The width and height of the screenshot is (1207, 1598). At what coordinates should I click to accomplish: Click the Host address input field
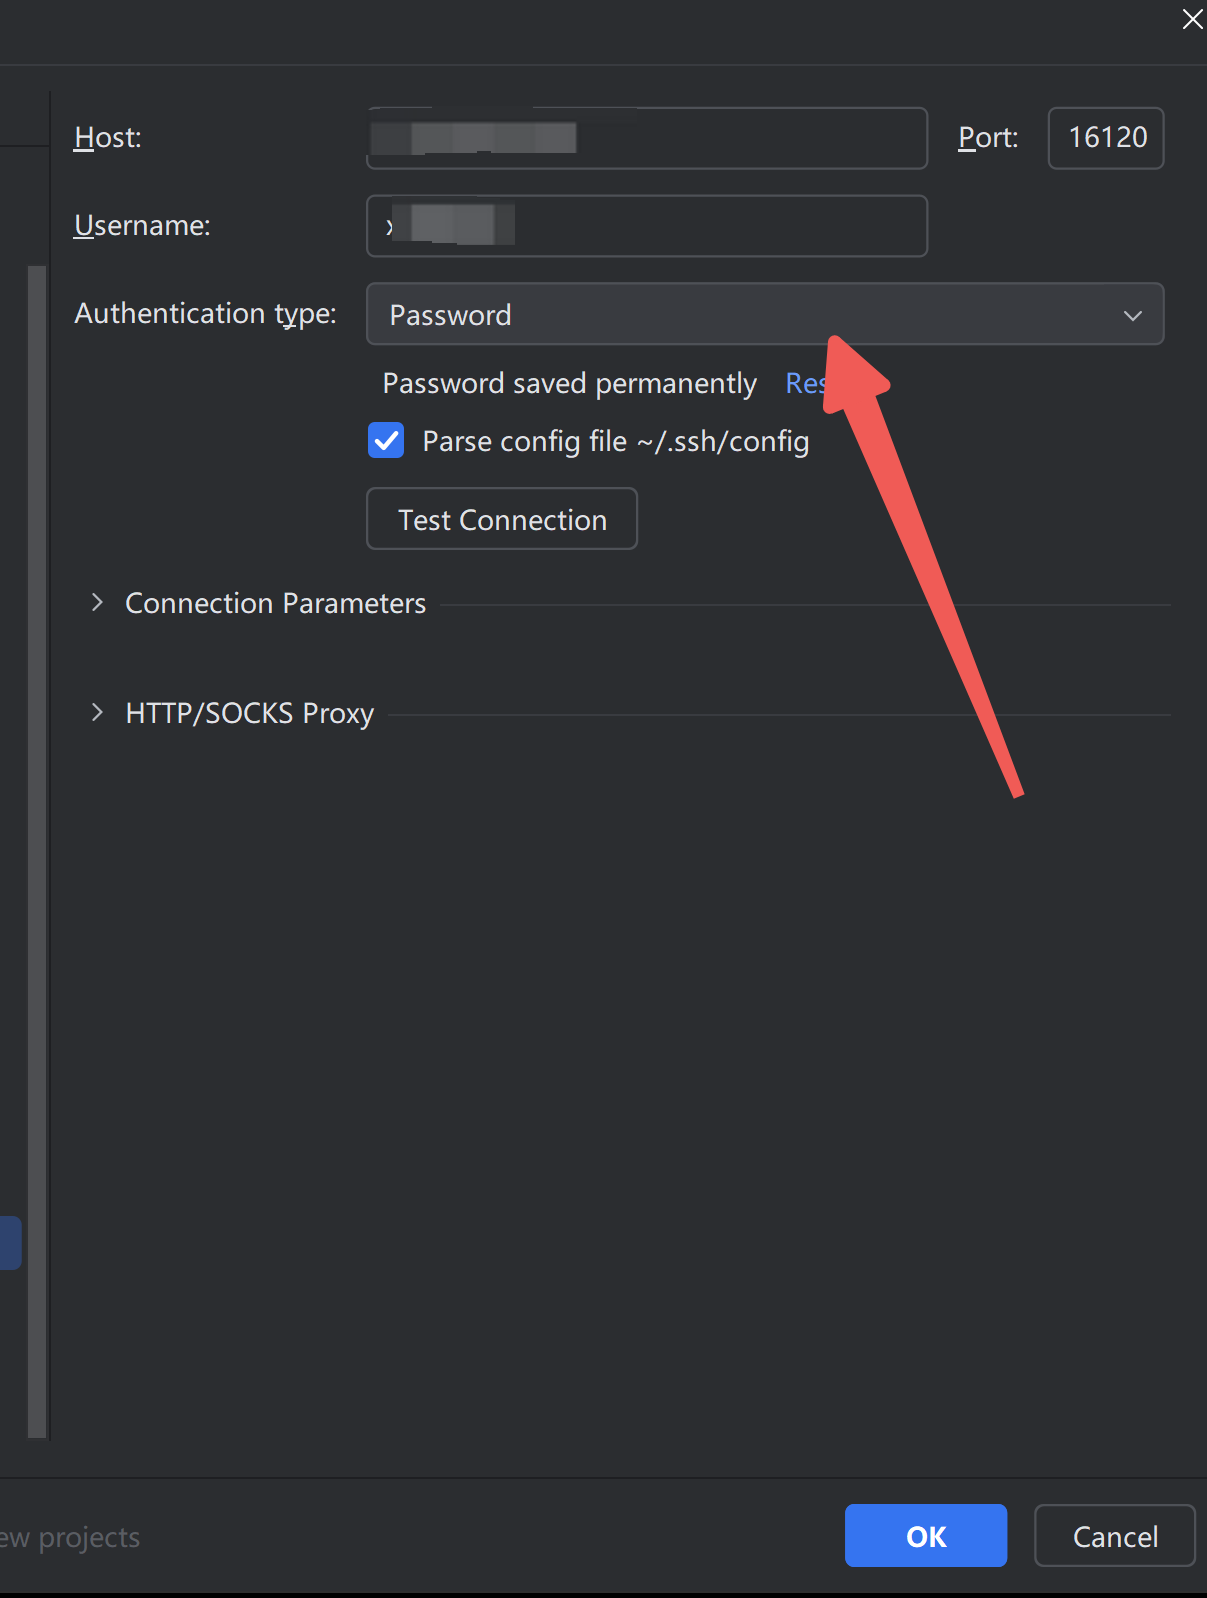point(647,138)
